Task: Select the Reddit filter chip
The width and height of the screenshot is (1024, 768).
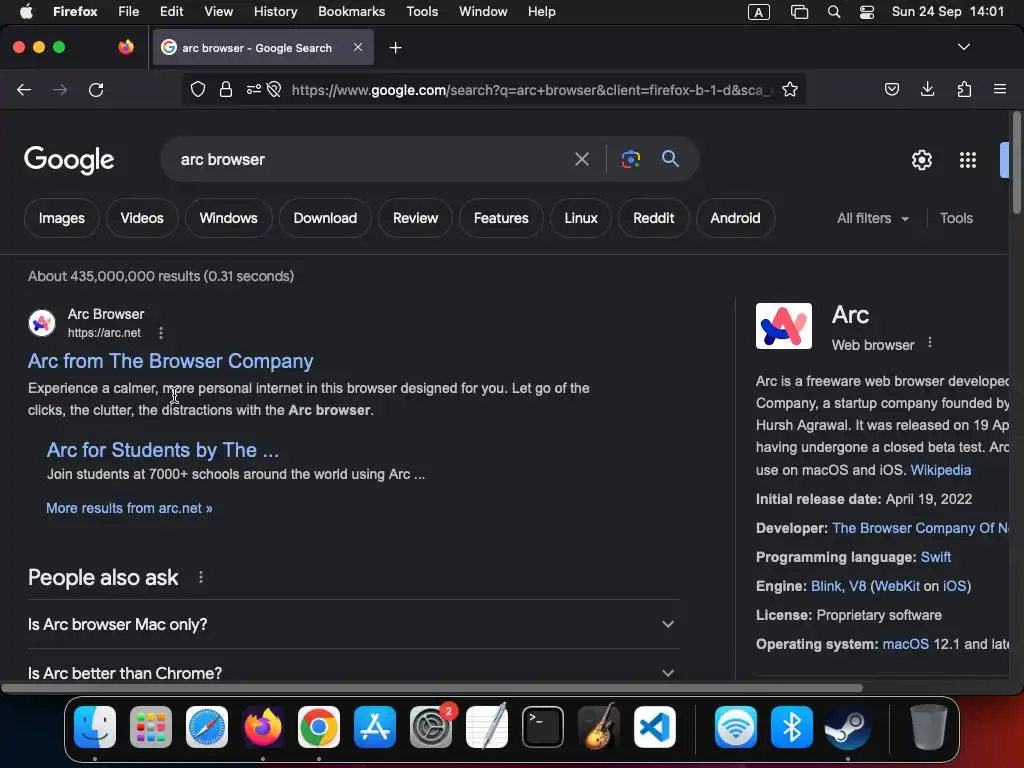Action: point(653,218)
